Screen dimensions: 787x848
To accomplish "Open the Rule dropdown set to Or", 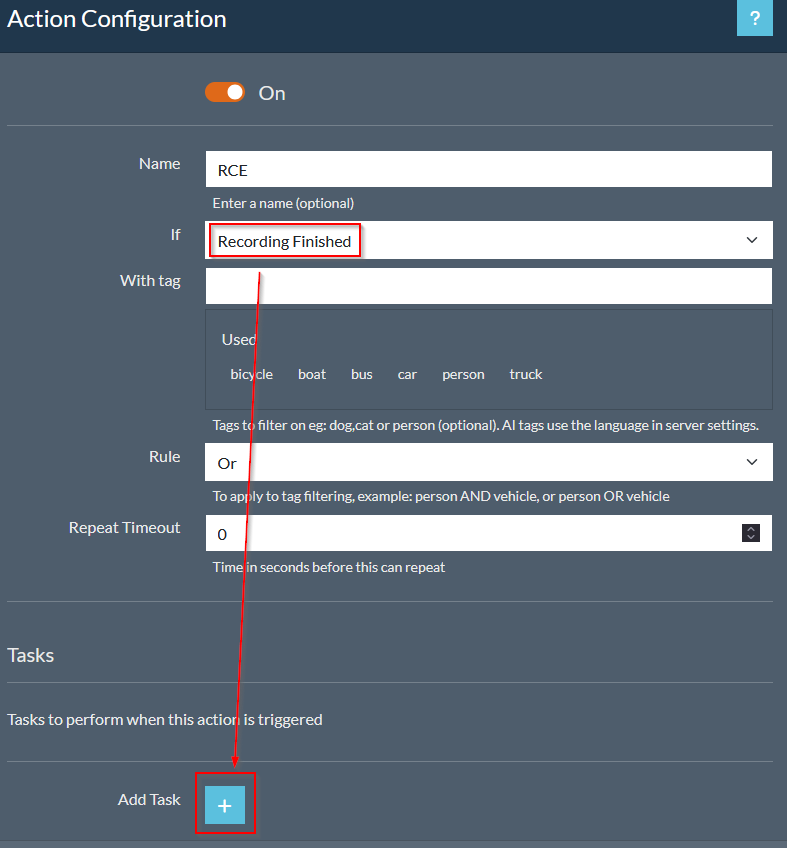I will [x=488, y=462].
